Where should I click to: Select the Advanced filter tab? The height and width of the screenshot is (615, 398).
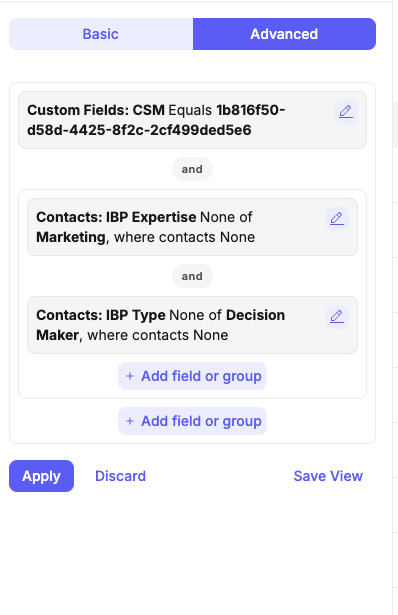click(284, 34)
